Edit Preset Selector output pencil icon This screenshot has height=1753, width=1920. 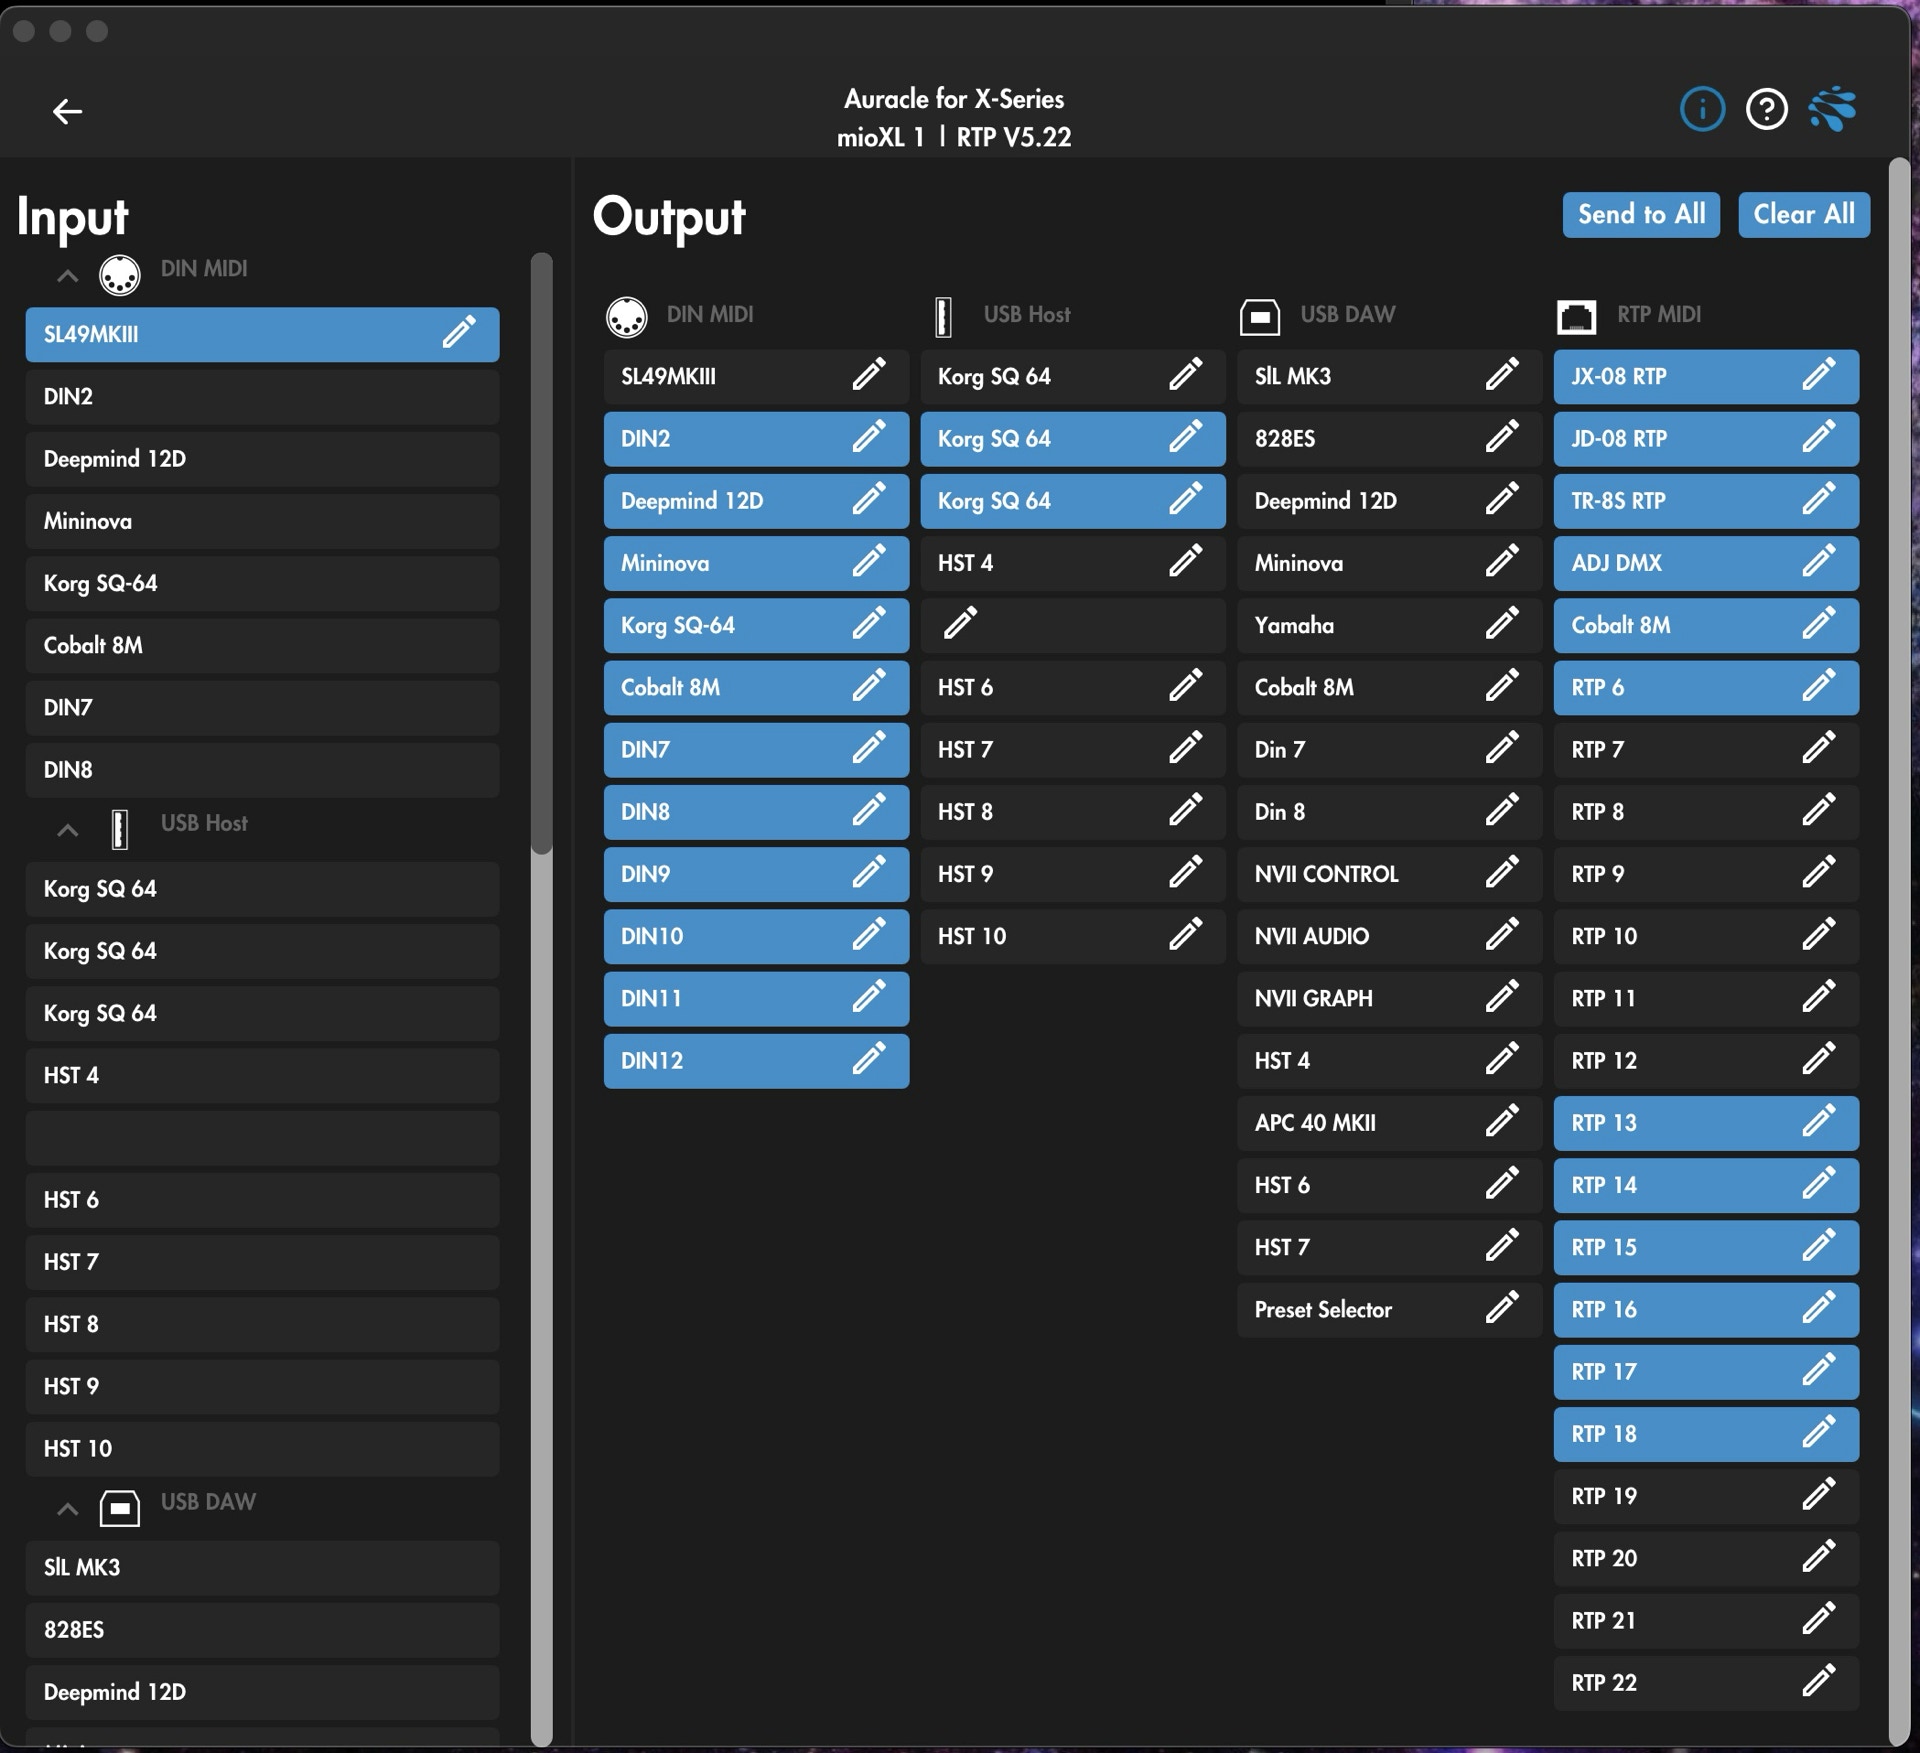pos(1502,1307)
